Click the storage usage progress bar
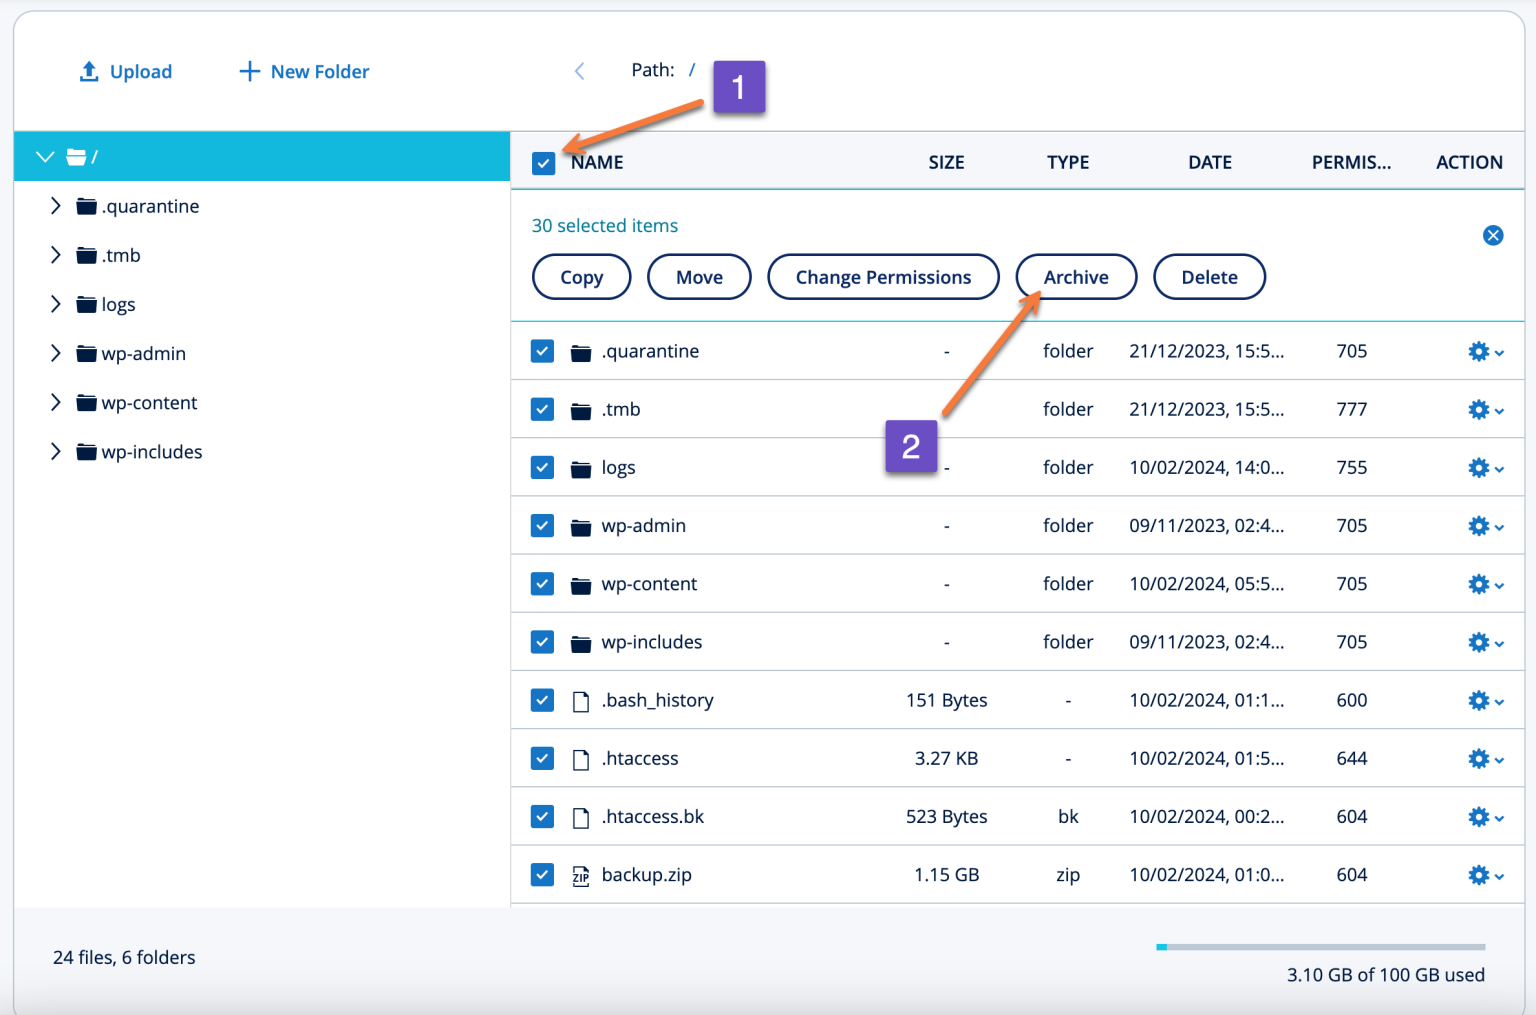 [1320, 946]
